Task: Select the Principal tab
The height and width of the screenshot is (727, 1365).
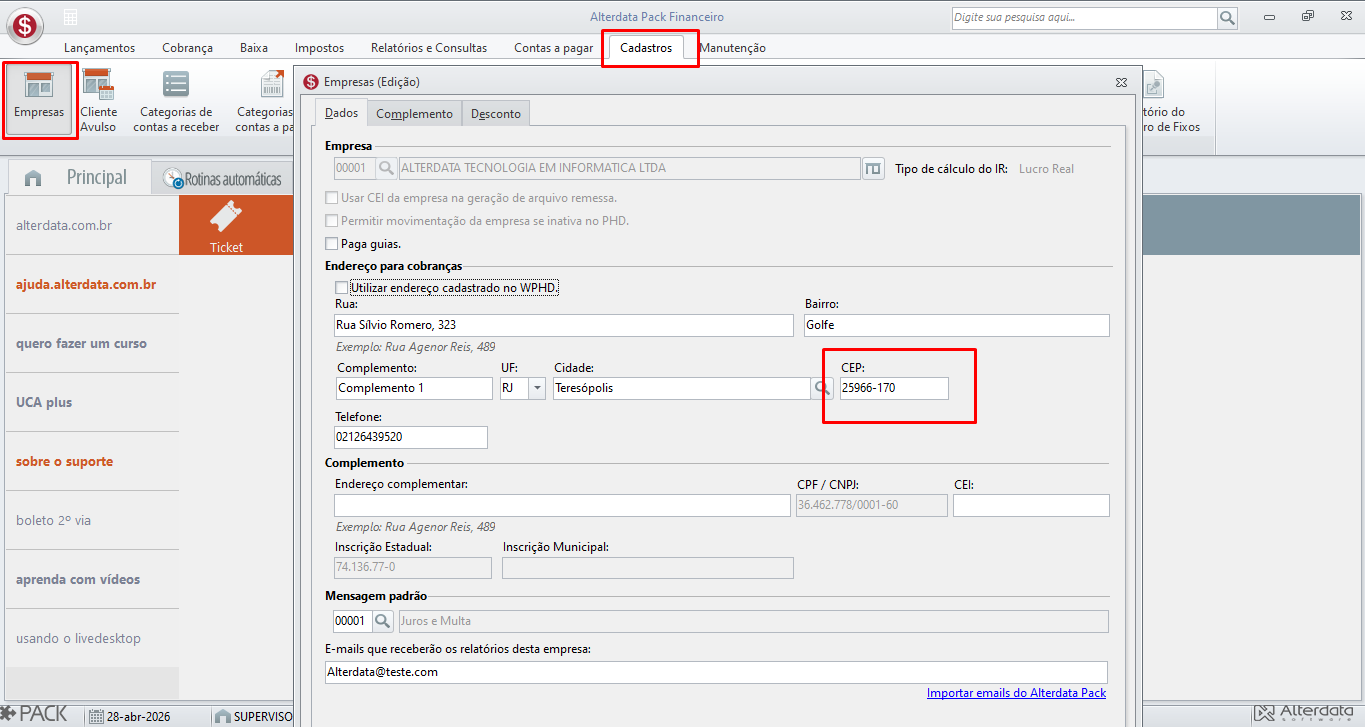Action: click(79, 178)
